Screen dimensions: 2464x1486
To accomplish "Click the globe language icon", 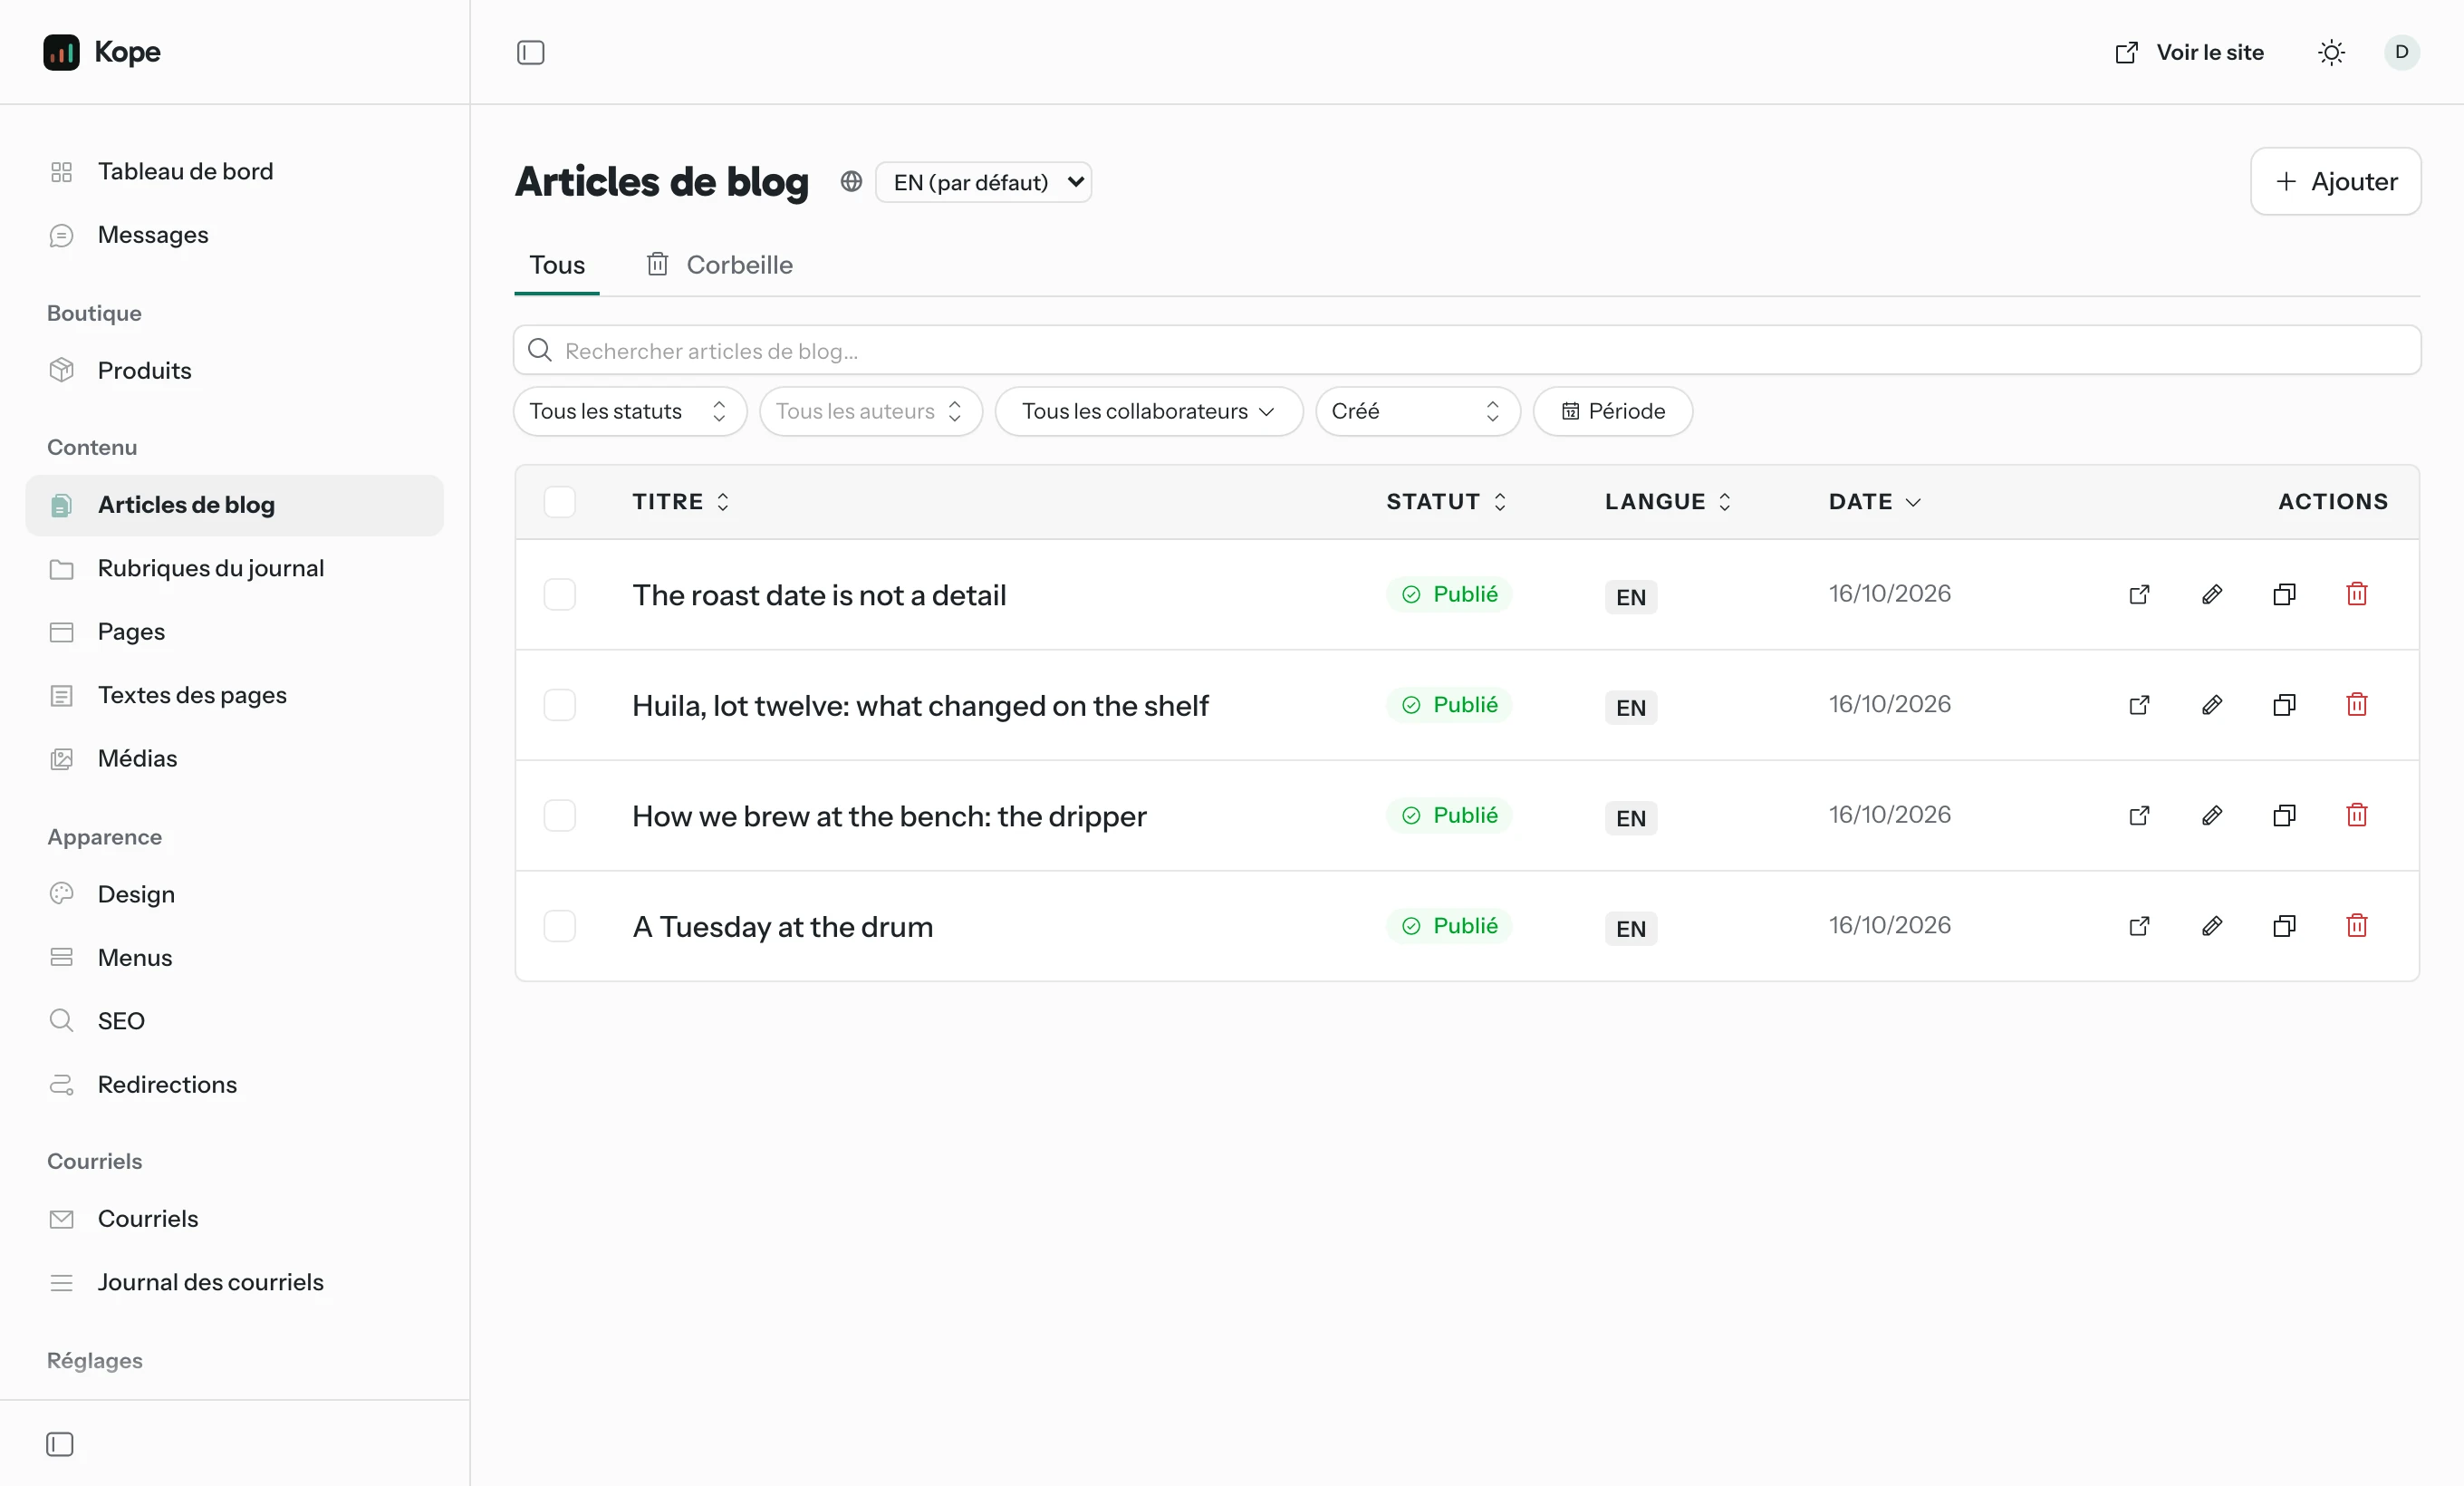I will 851,182.
